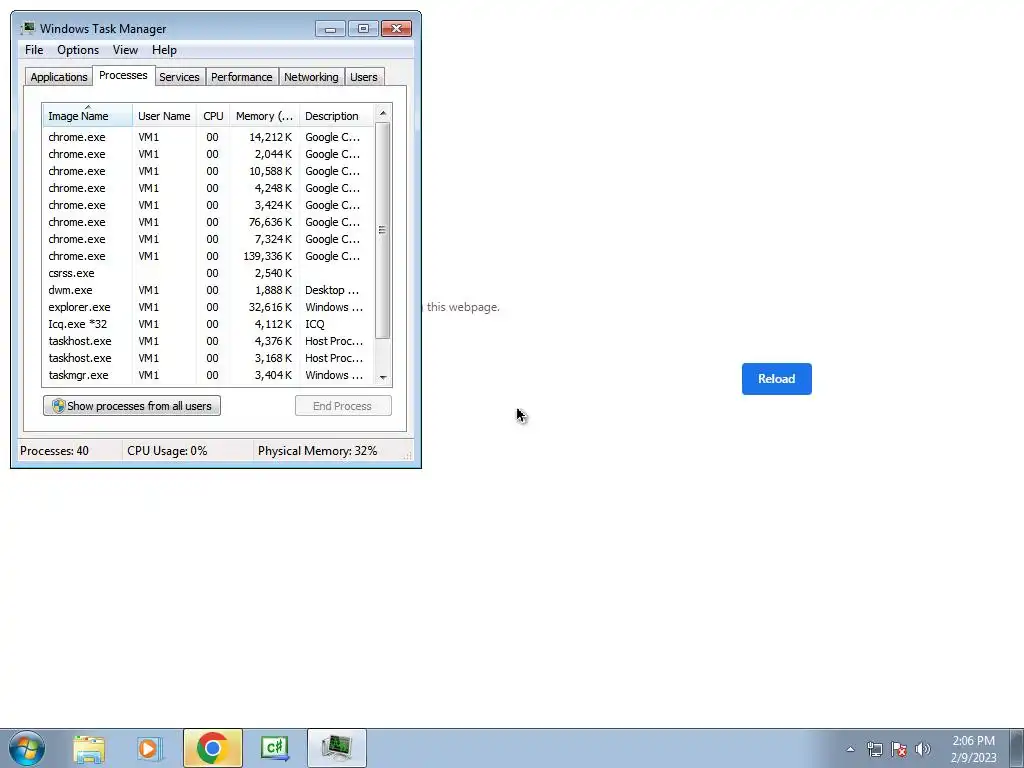Select taskhost.exe row using 3,168 K
The width and height of the screenshot is (1024, 768).
(x=209, y=358)
